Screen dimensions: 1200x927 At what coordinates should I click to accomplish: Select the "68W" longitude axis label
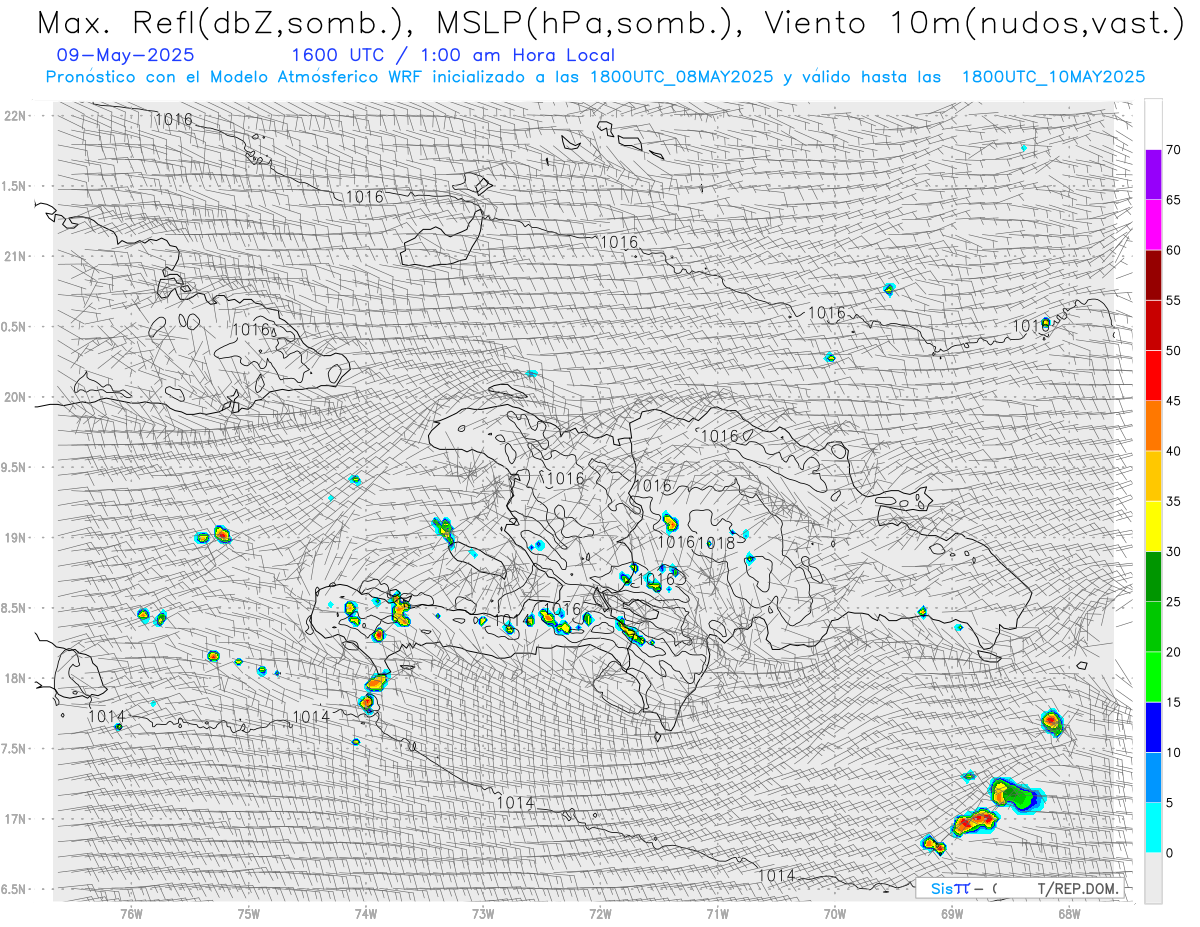(1069, 913)
